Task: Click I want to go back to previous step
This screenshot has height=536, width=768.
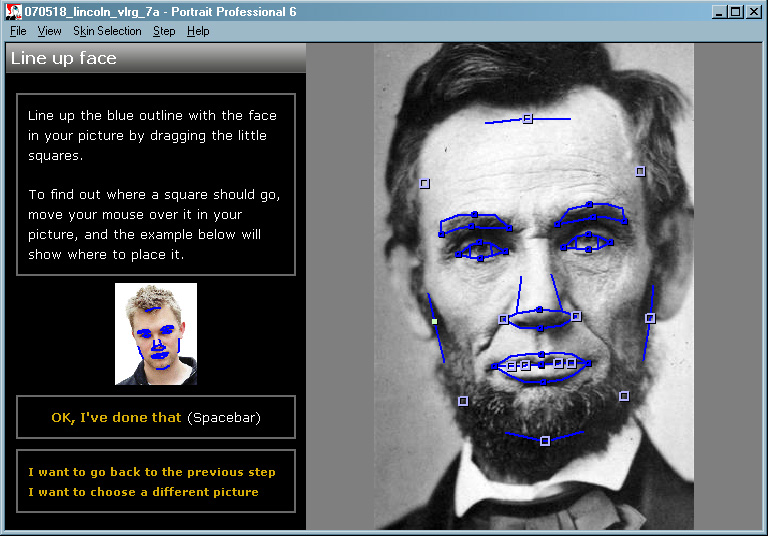Action: point(152,472)
